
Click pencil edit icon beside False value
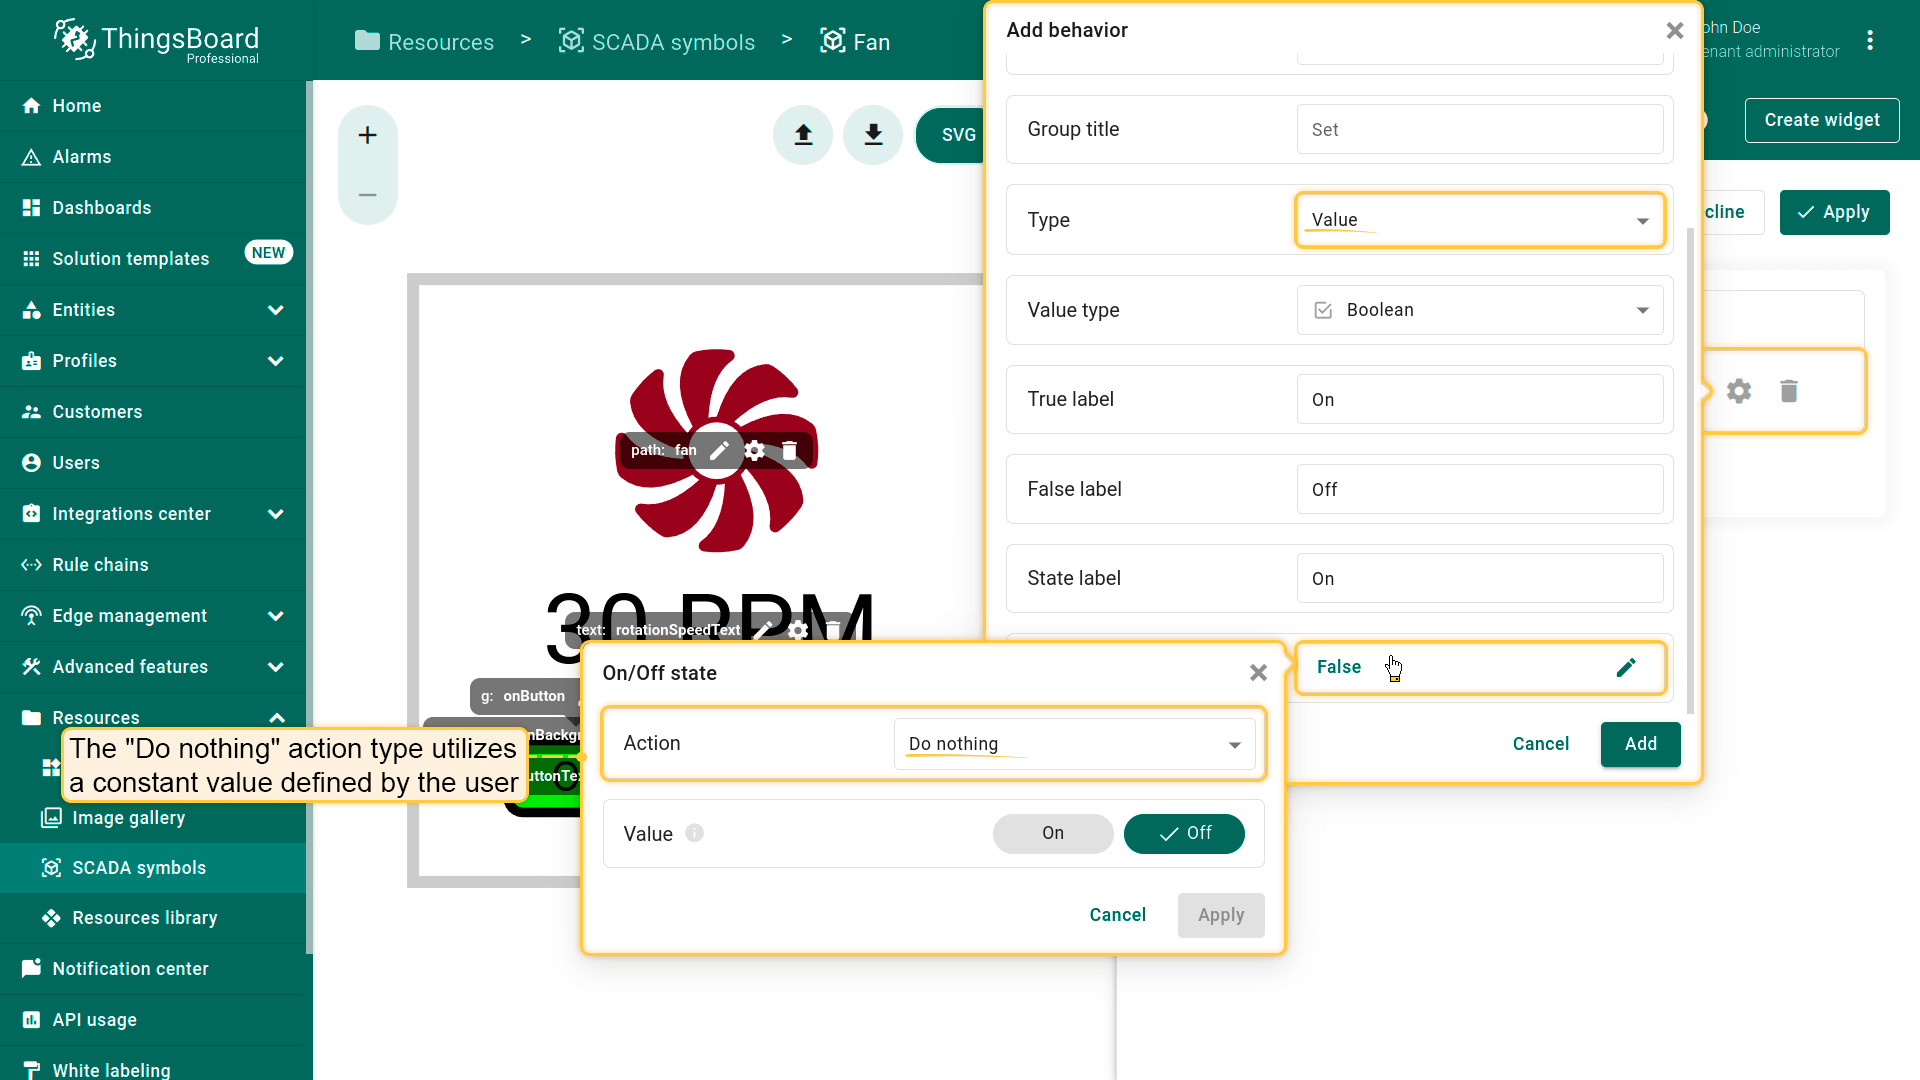pos(1626,667)
